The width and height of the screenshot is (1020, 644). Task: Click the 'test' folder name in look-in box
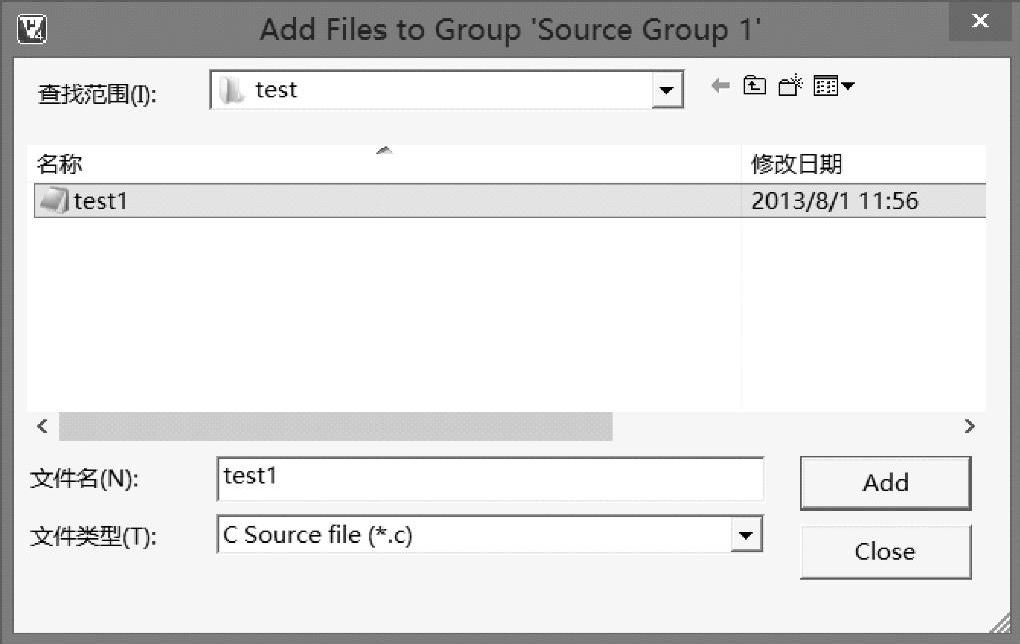tap(276, 90)
